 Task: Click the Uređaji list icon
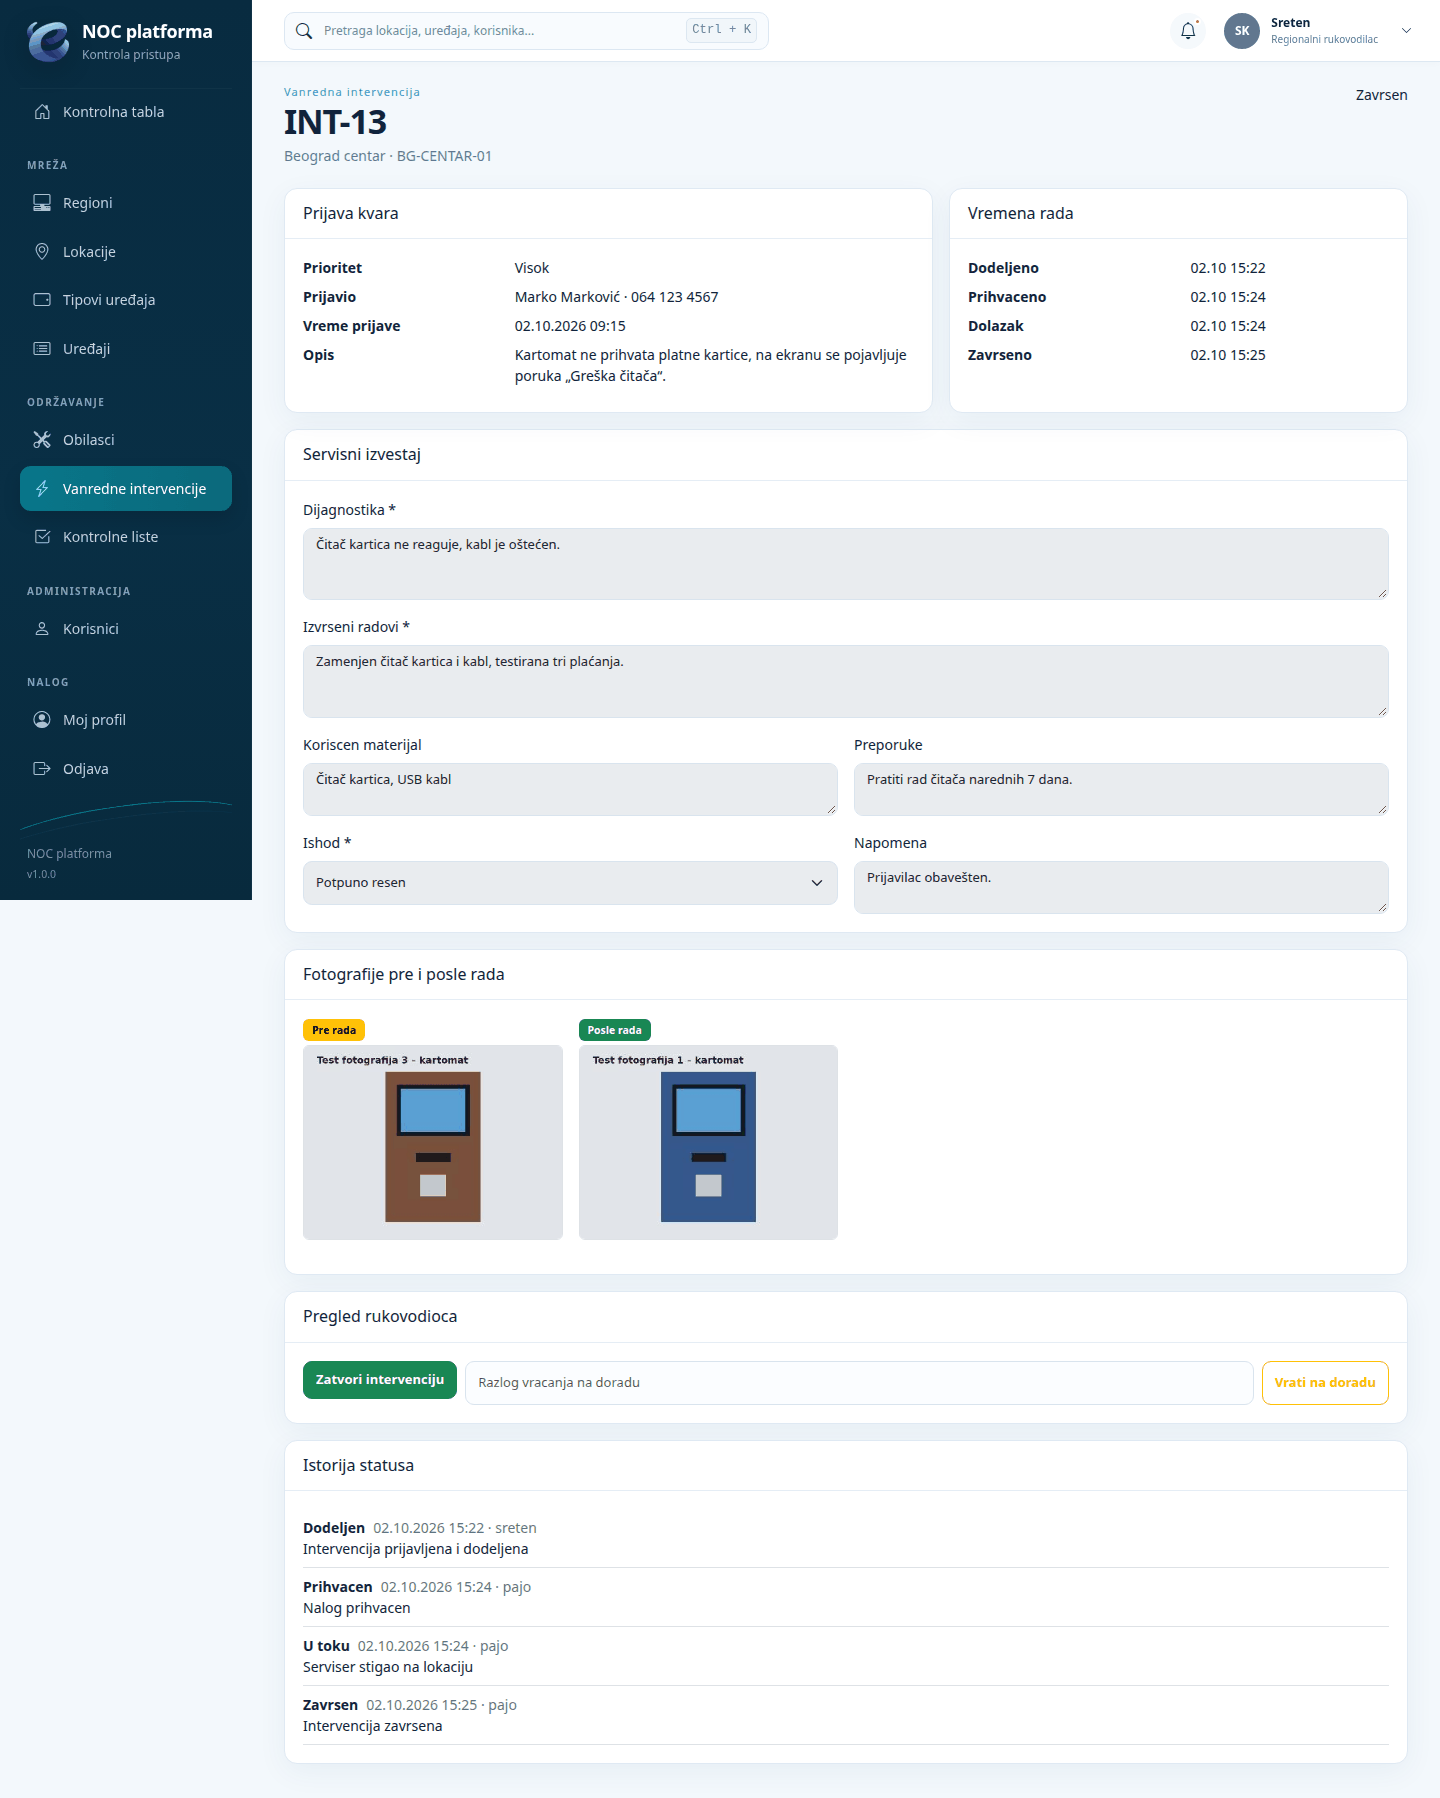point(42,349)
